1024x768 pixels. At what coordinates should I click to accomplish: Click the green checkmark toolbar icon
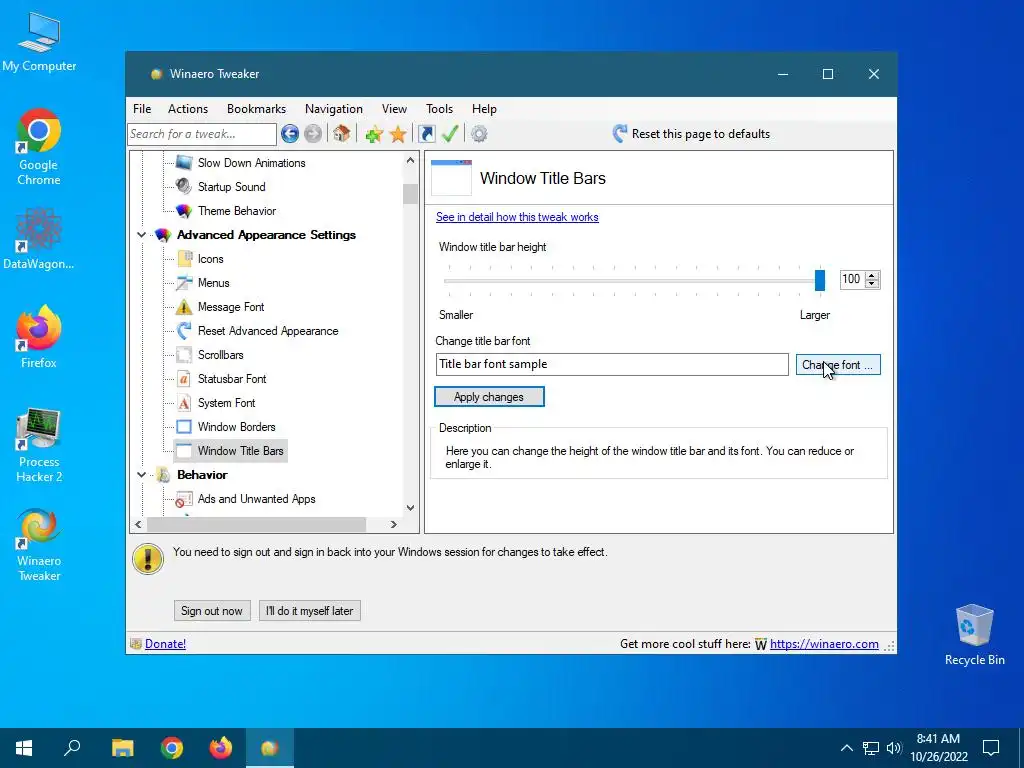450,133
